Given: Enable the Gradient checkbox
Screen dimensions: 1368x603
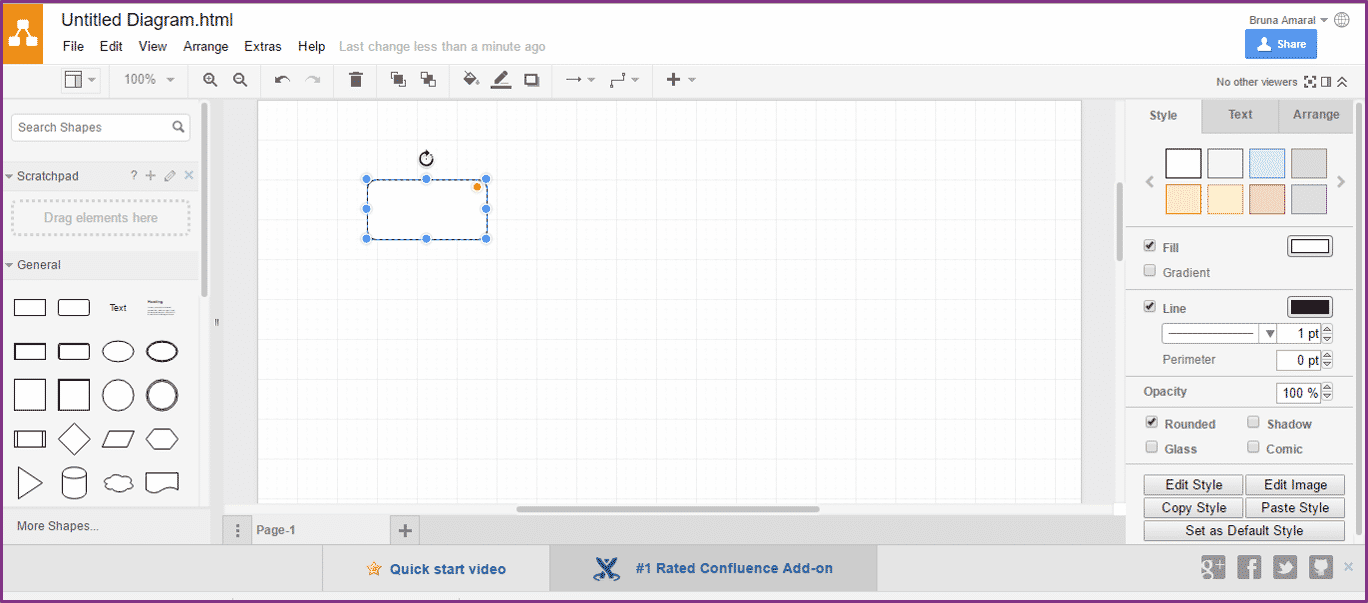Looking at the screenshot, I should pyautogui.click(x=1150, y=271).
